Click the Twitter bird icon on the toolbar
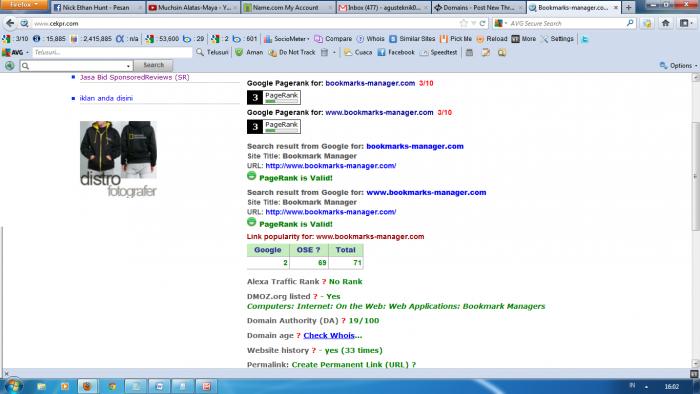700x394 pixels. click(x=584, y=39)
